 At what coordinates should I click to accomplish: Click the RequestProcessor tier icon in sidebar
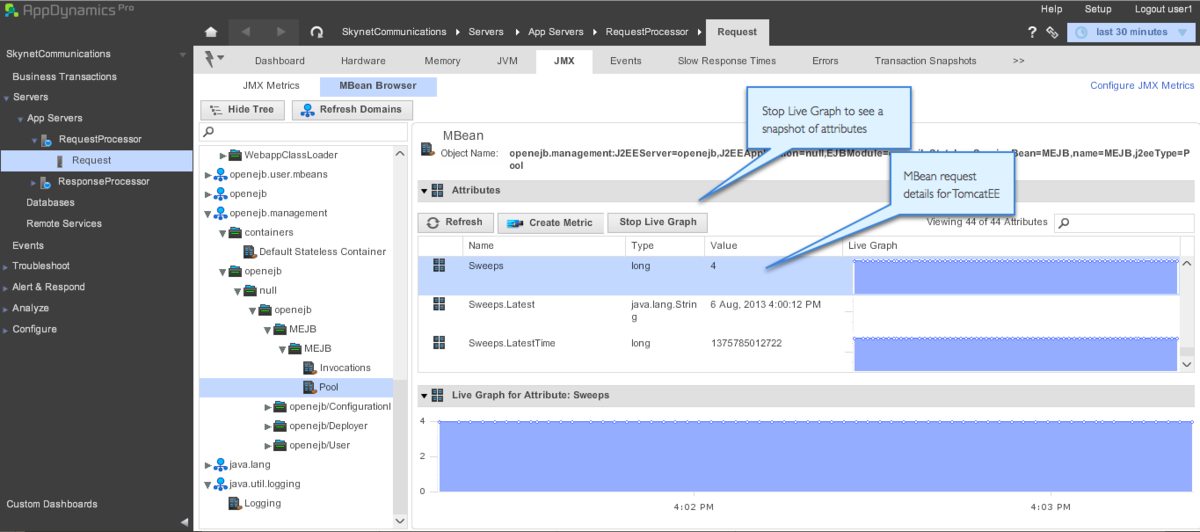click(46, 139)
